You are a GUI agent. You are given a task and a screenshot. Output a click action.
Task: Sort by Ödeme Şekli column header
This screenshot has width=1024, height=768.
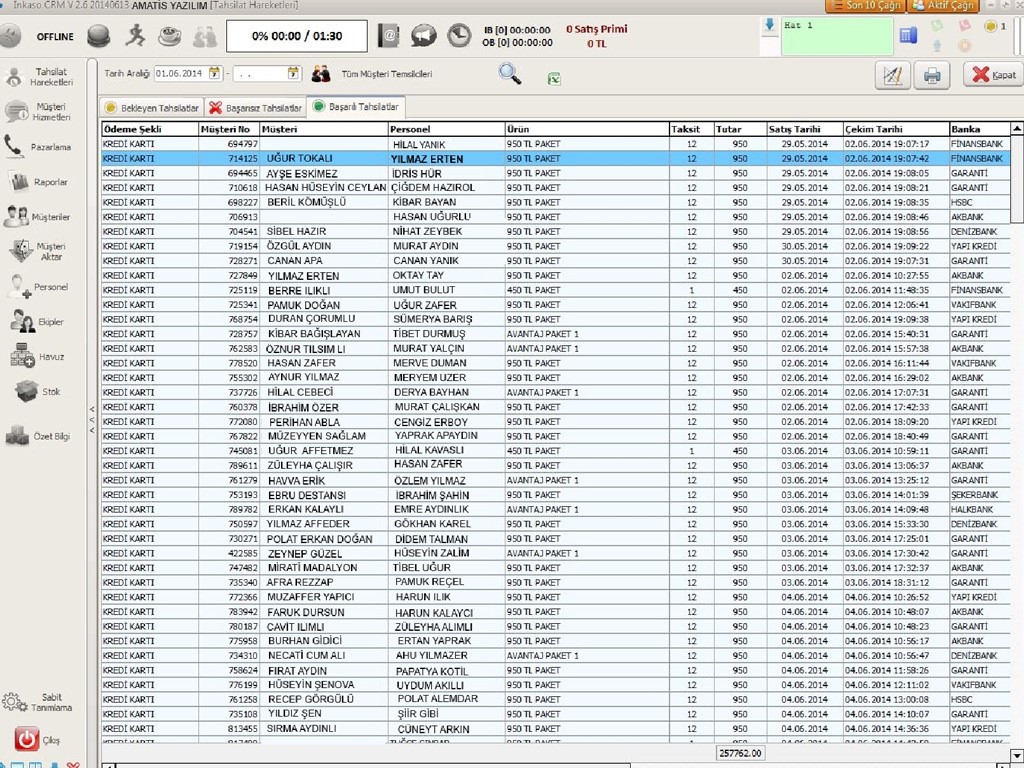coord(150,129)
